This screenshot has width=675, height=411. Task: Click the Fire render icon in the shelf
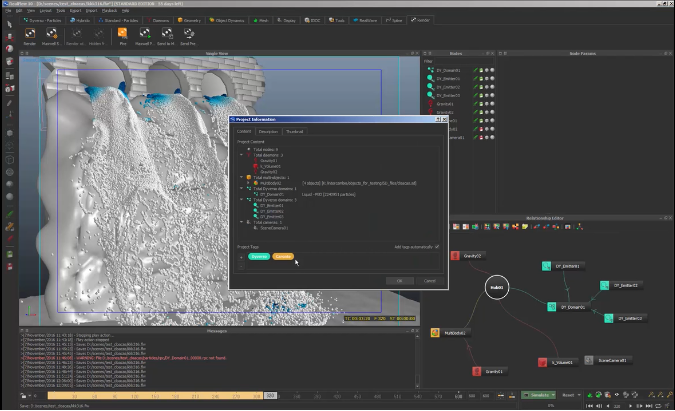[123, 34]
